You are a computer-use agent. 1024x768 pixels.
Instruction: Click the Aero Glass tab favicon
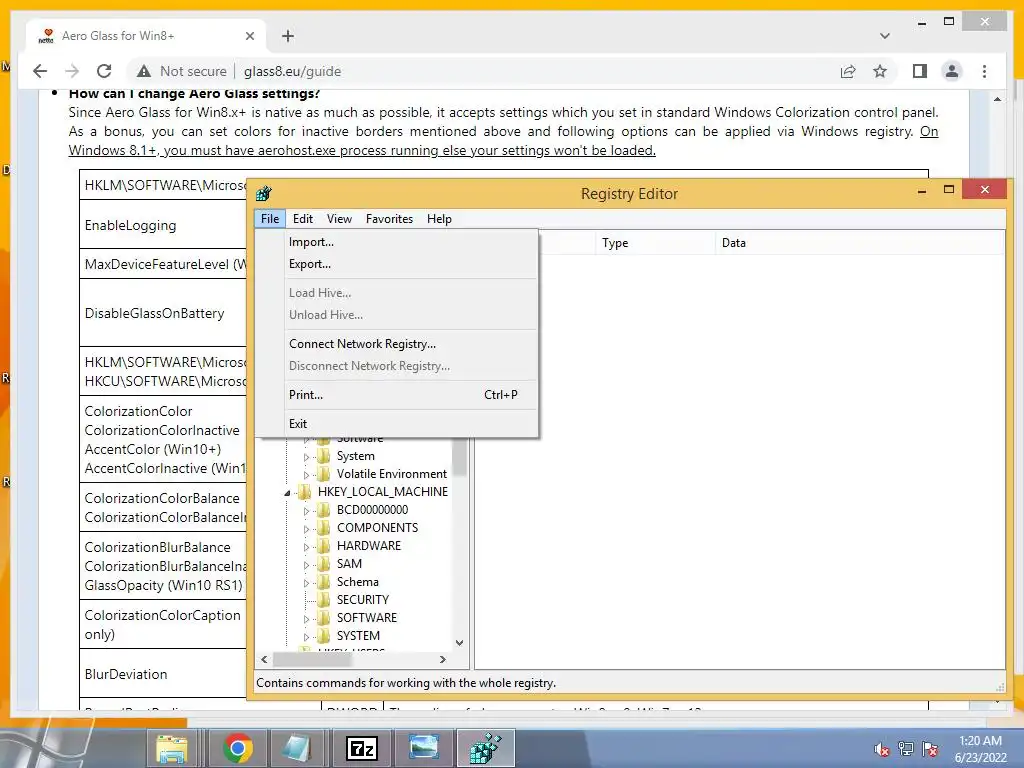tap(46, 36)
